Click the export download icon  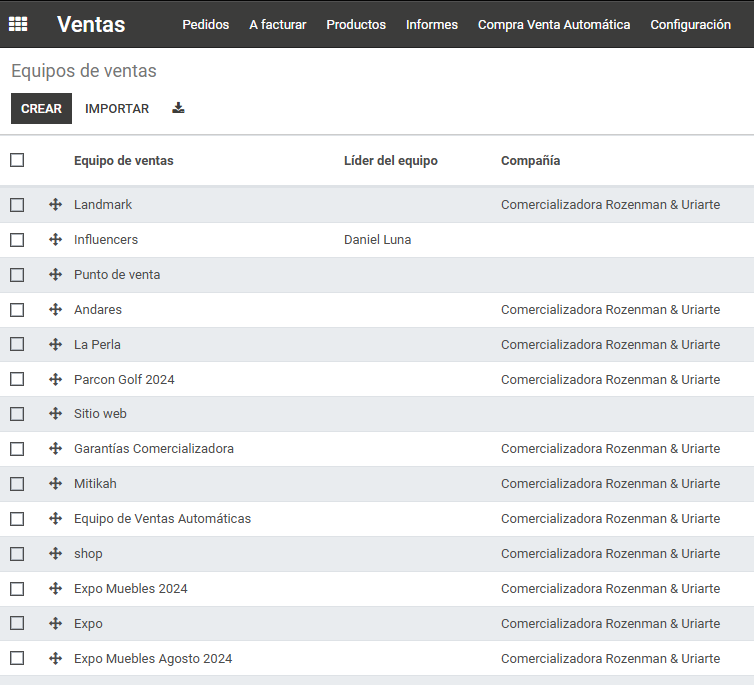178,108
